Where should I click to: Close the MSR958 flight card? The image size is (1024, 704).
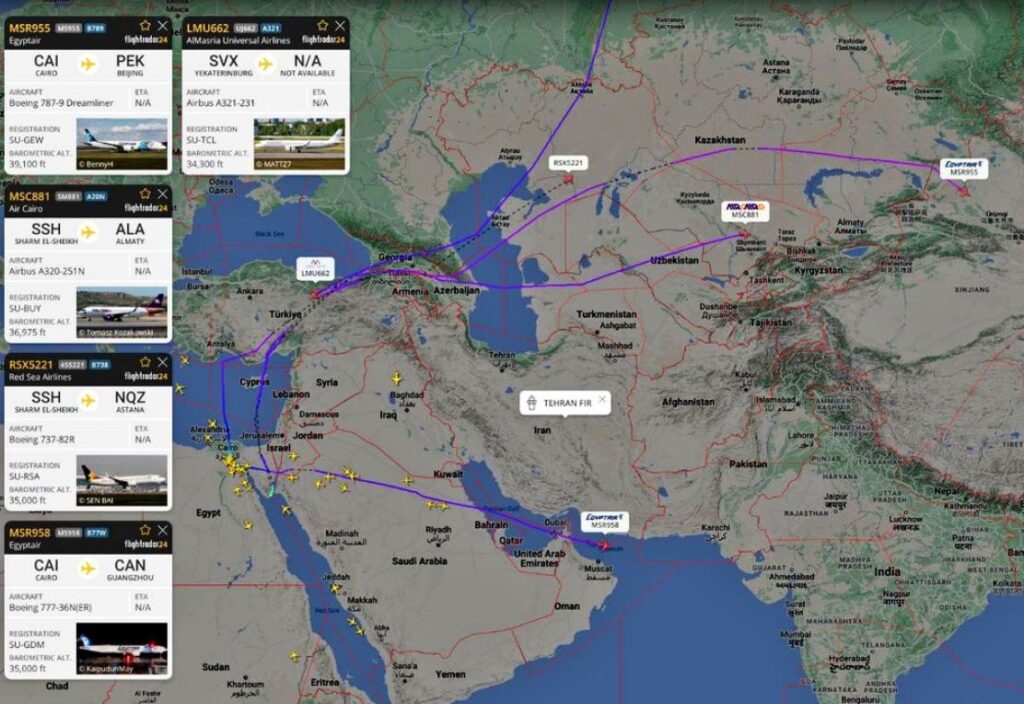pyautogui.click(x=163, y=530)
